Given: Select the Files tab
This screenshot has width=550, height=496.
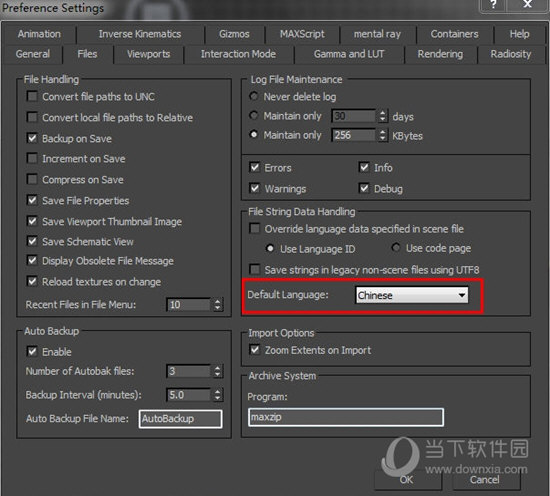Looking at the screenshot, I should [x=87, y=54].
